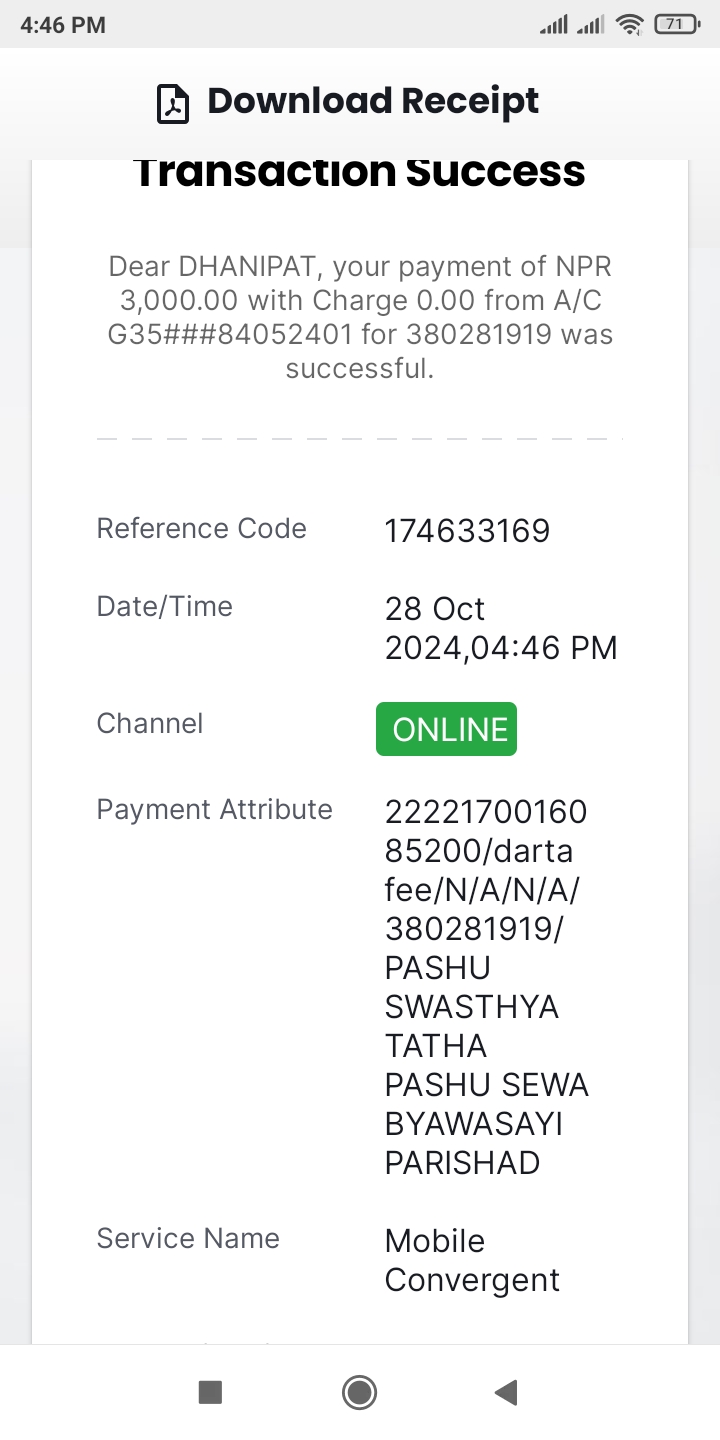The height and width of the screenshot is (1440, 720).
Task: Tap the Reference Code label
Action: click(201, 528)
